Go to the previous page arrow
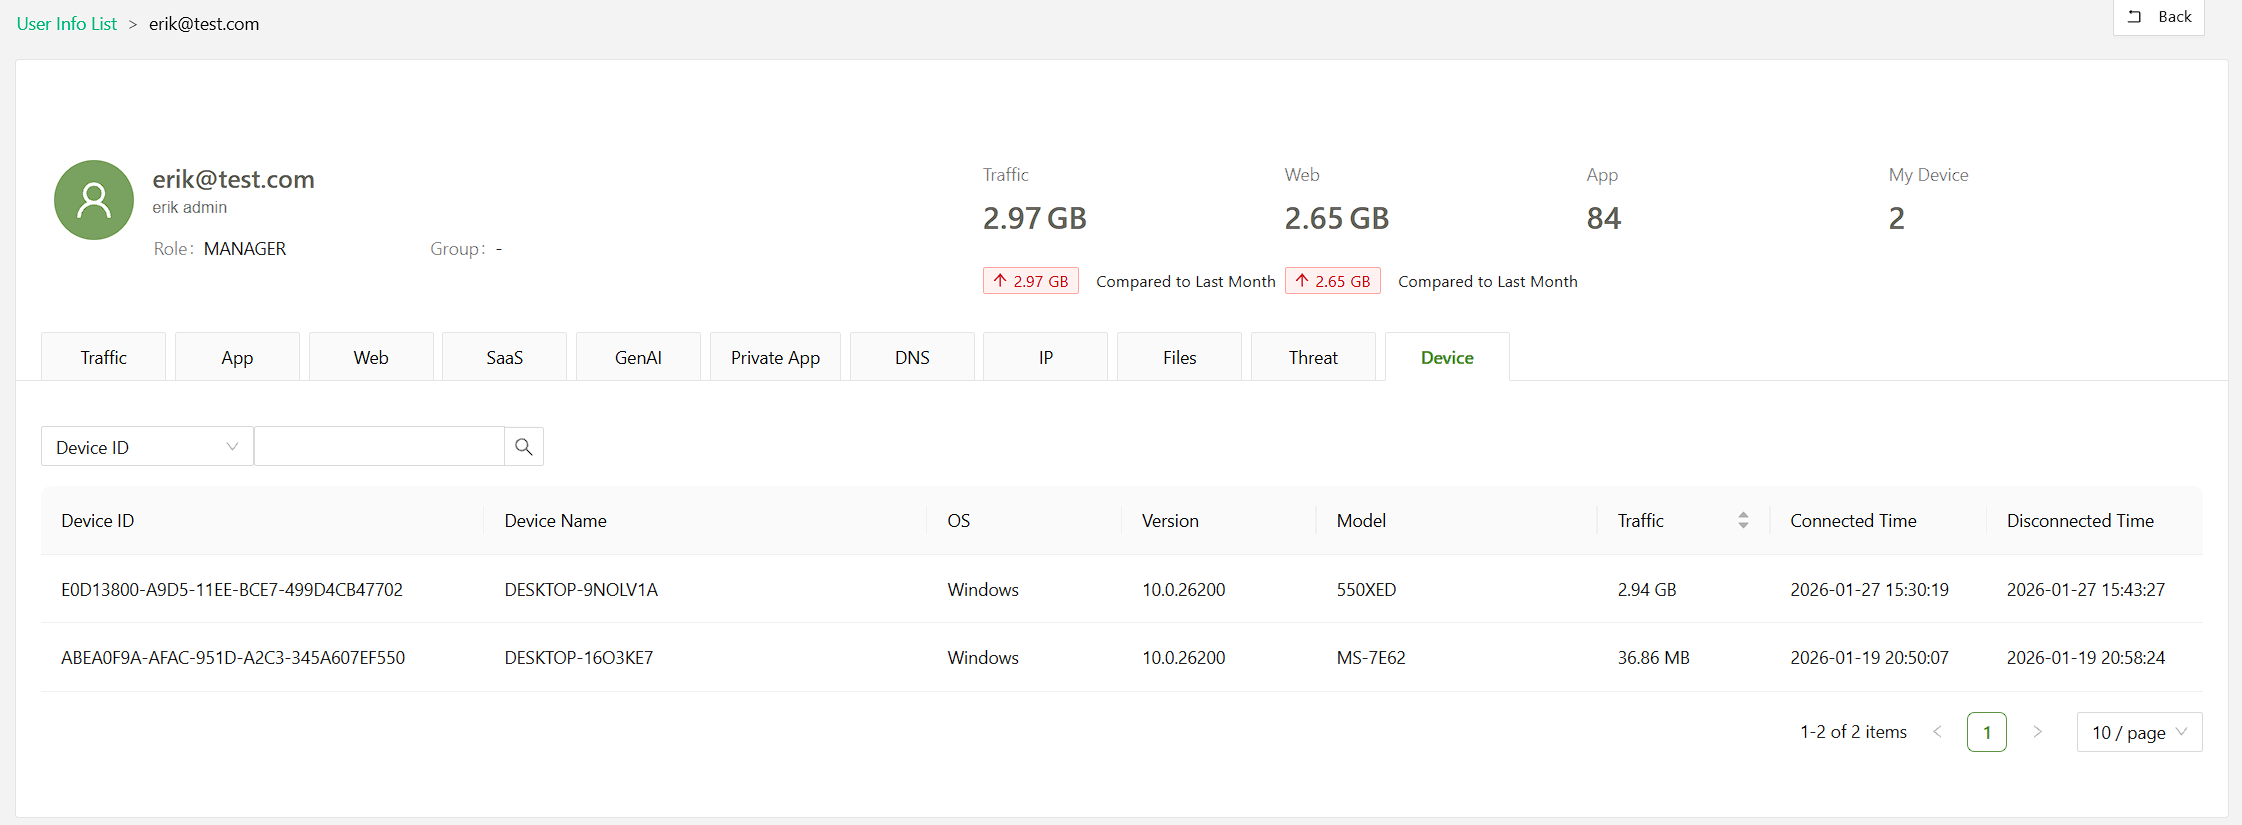 click(1937, 732)
